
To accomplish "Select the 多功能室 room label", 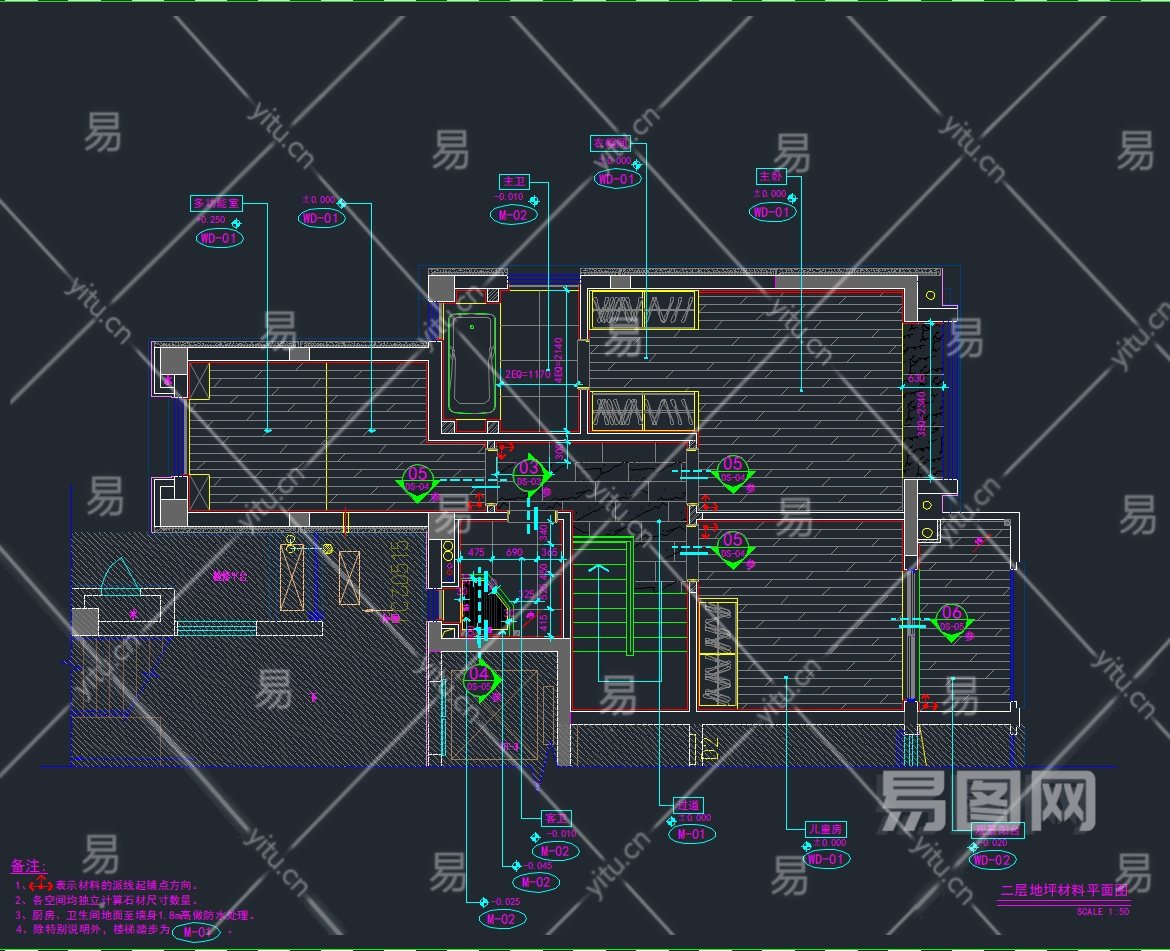I will pos(216,203).
